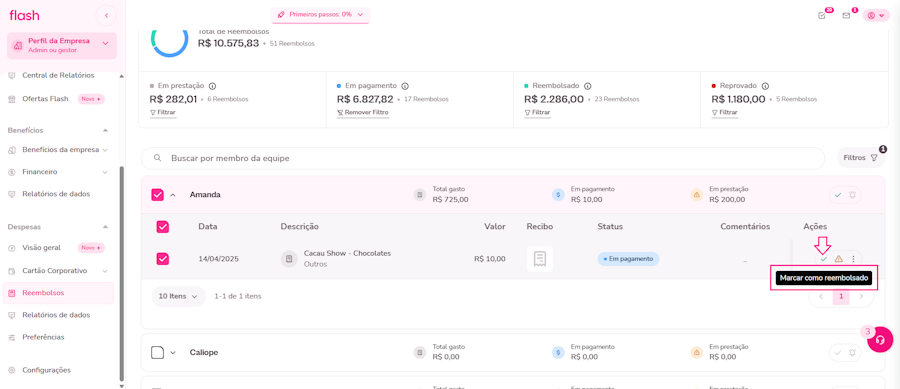Click the Em pagamento status badge
900x389 pixels.
(x=628, y=259)
